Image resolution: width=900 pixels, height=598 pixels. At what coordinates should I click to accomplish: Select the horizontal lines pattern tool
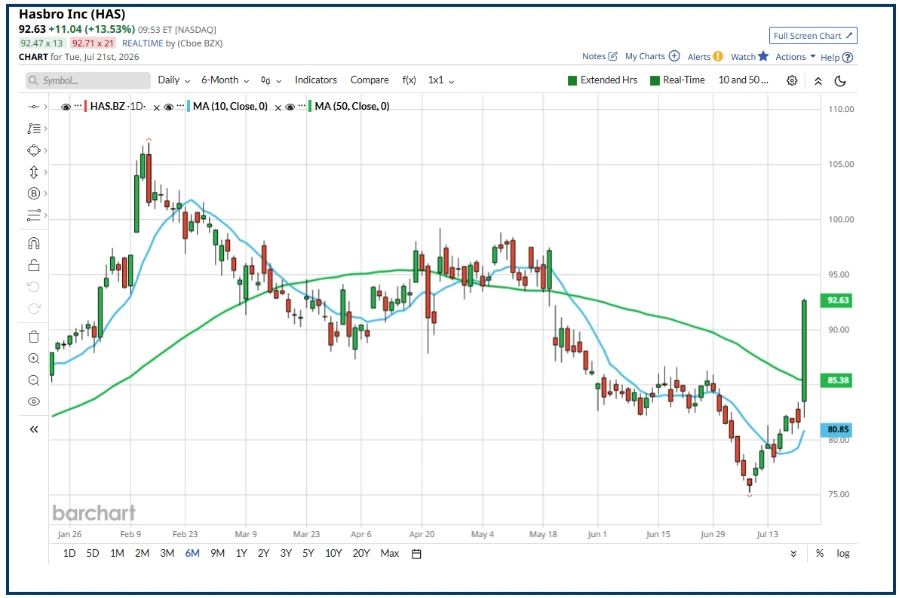(x=34, y=215)
